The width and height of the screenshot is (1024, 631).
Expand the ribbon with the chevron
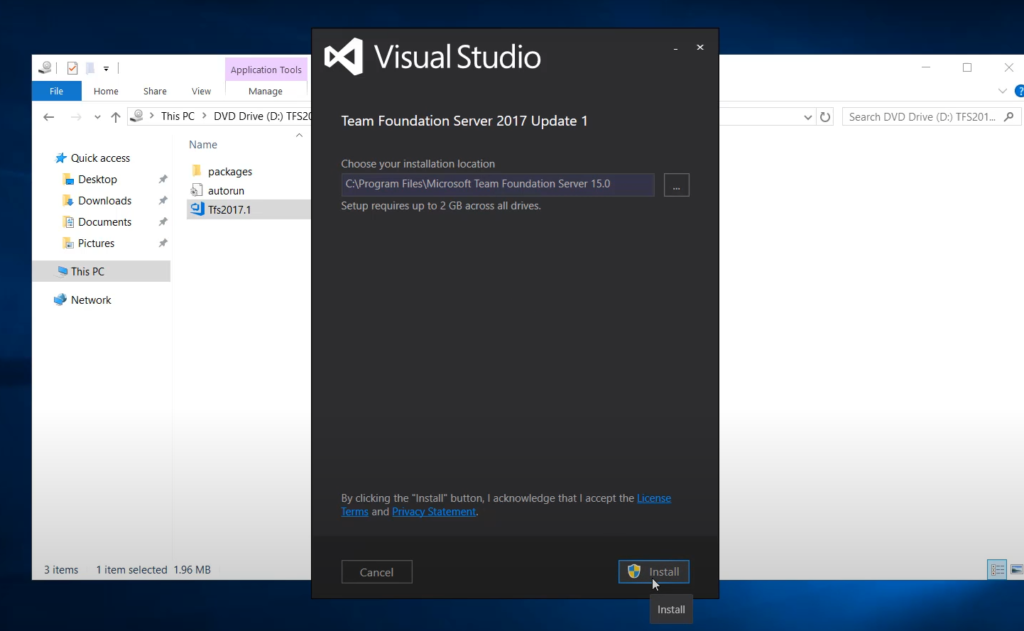point(1002,91)
